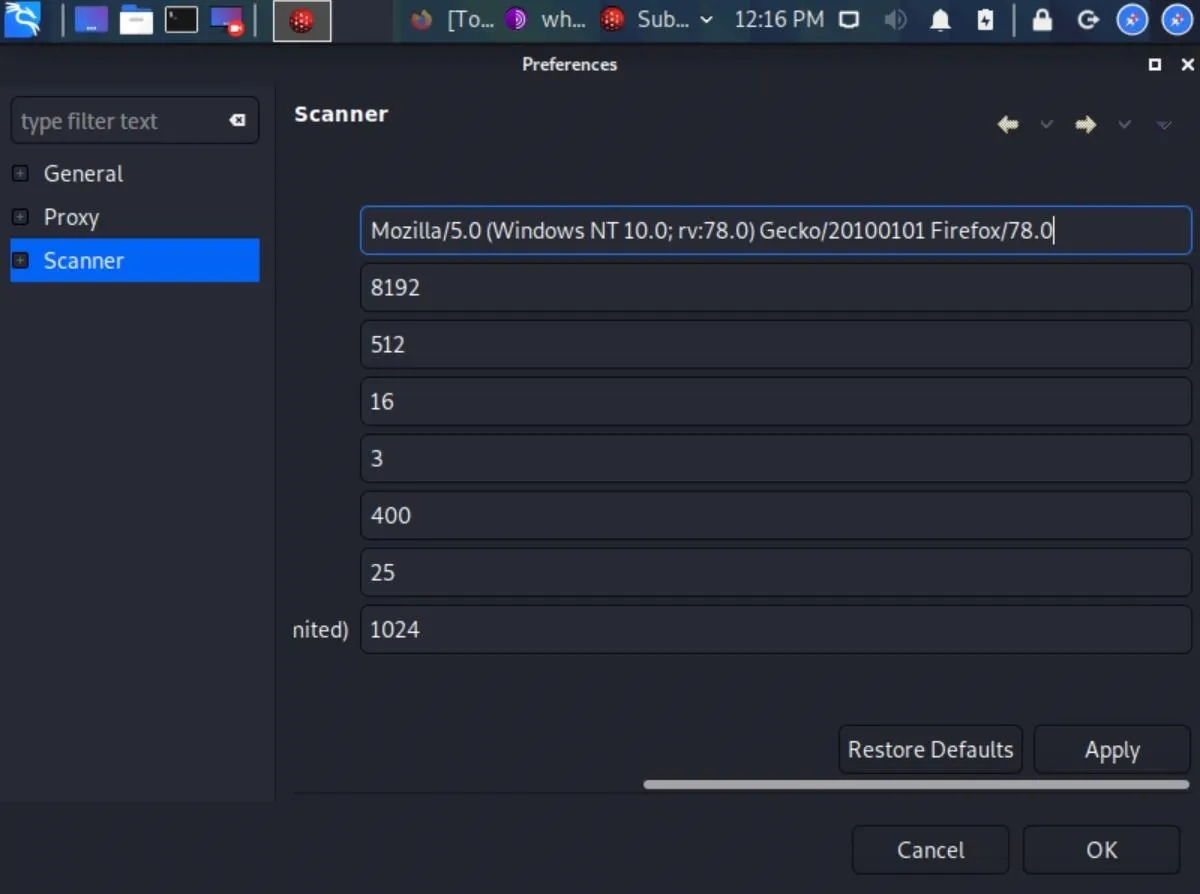Expand the General tree node
1200x894 pixels.
[x=20, y=174]
